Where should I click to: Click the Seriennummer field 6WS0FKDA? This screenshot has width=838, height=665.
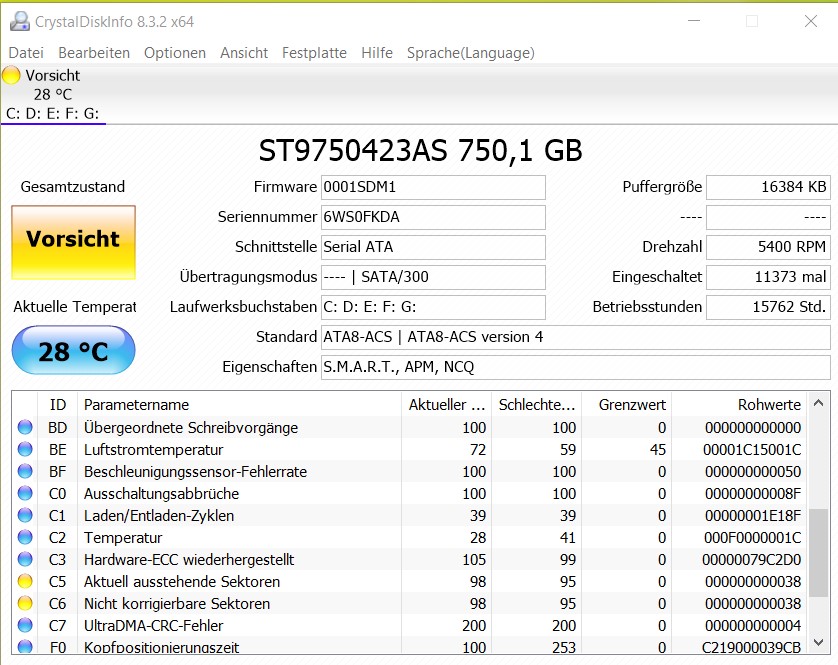point(433,217)
